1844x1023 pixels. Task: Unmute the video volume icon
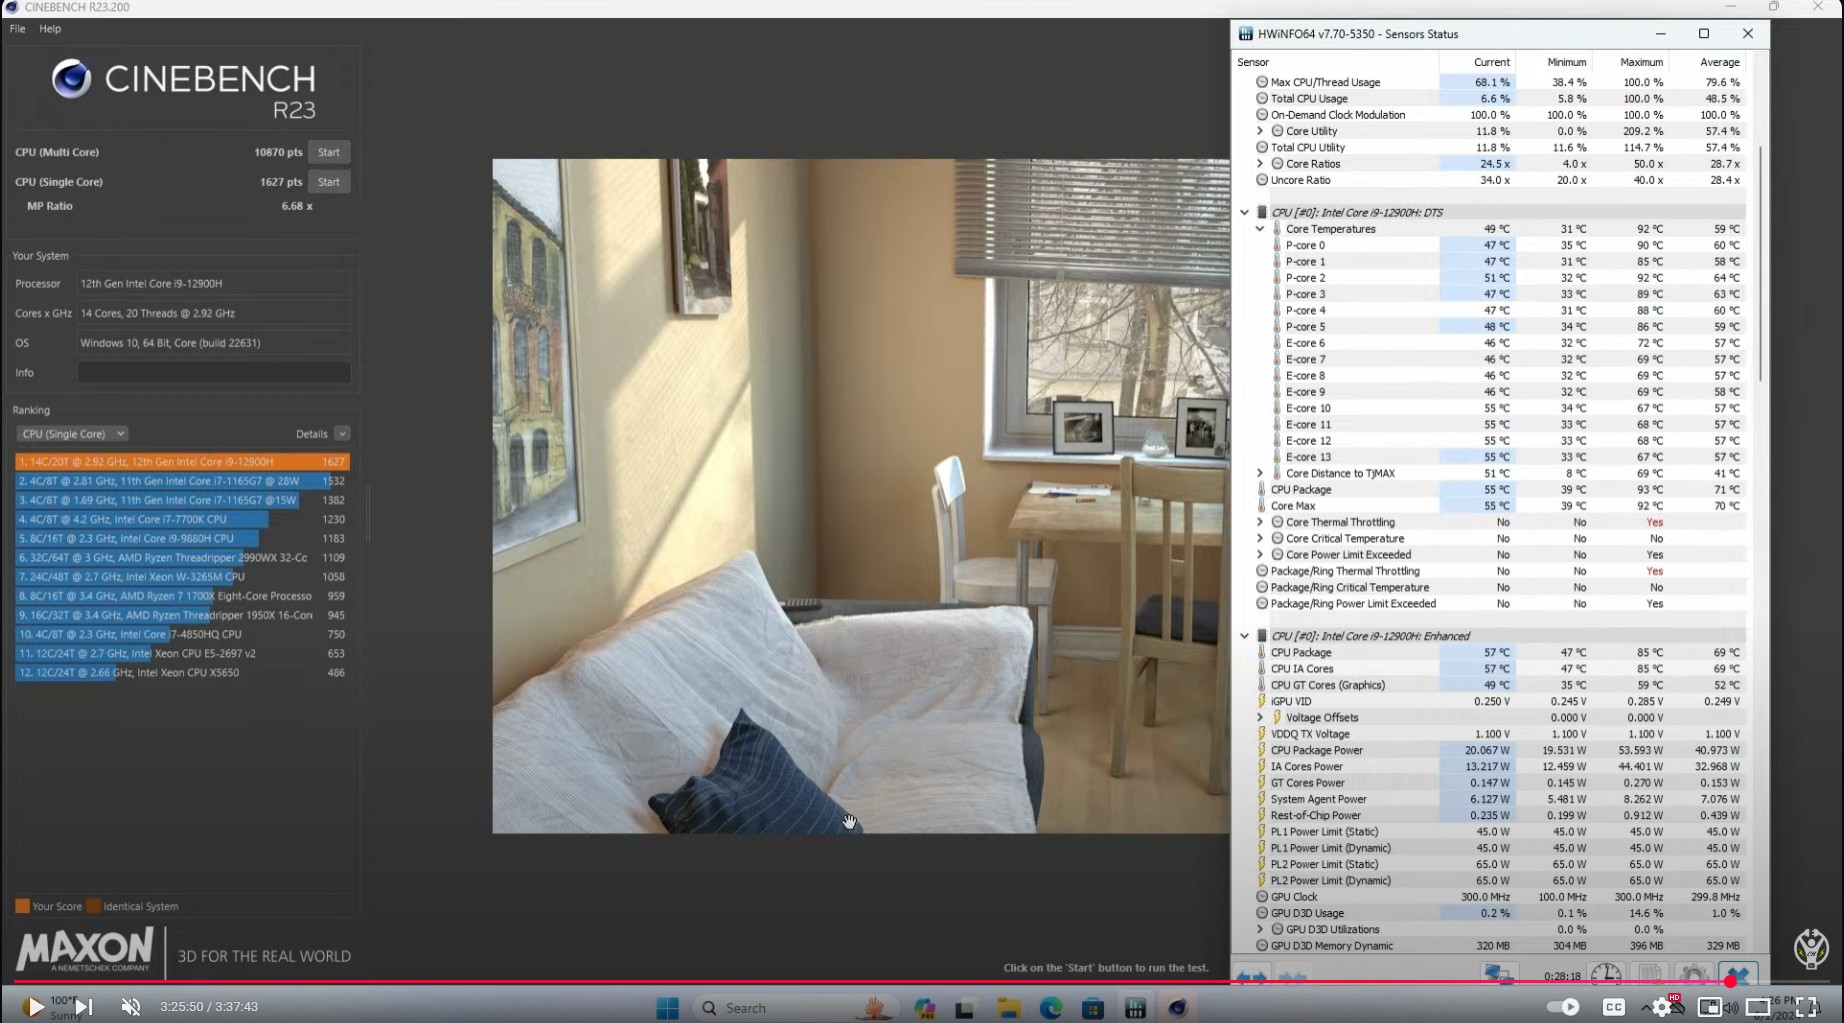click(131, 1007)
